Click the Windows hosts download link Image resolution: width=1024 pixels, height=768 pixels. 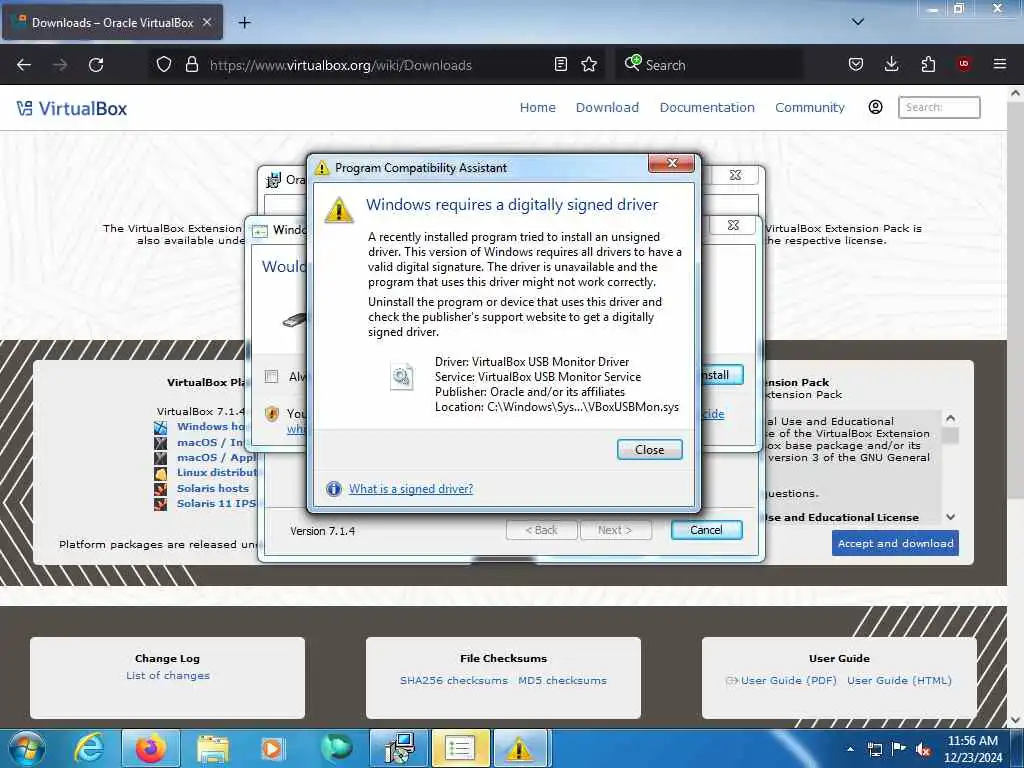[x=211, y=426]
